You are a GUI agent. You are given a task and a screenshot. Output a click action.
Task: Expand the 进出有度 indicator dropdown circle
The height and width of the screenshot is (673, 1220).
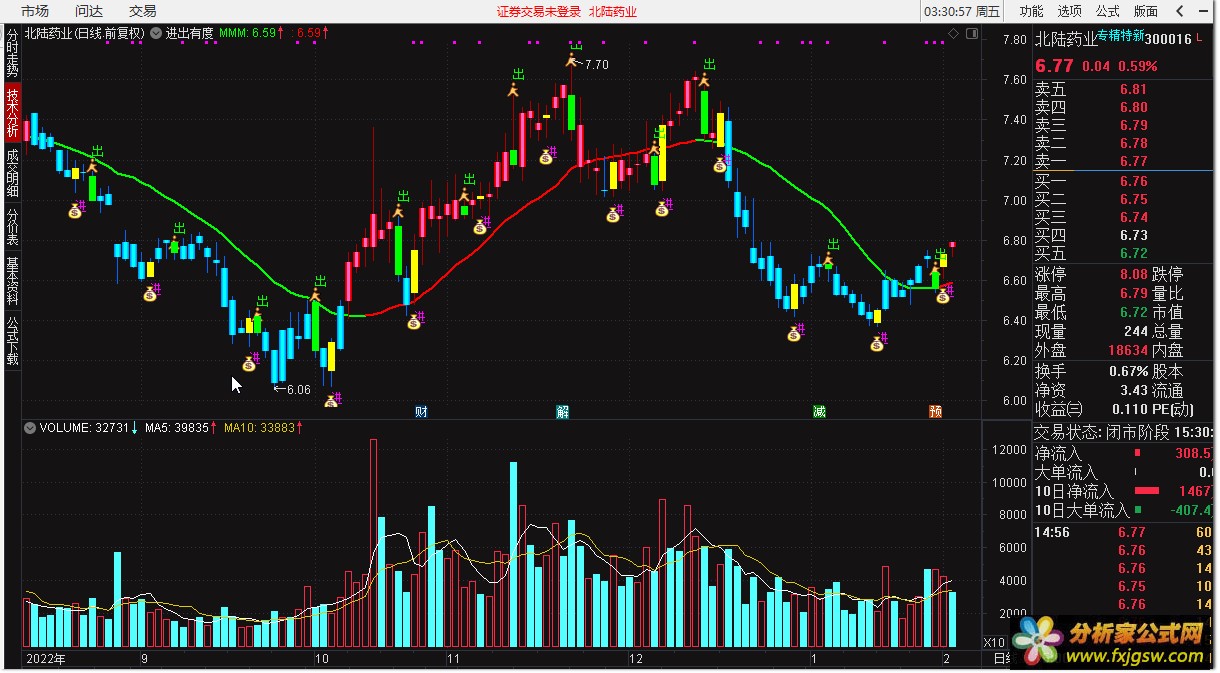156,33
